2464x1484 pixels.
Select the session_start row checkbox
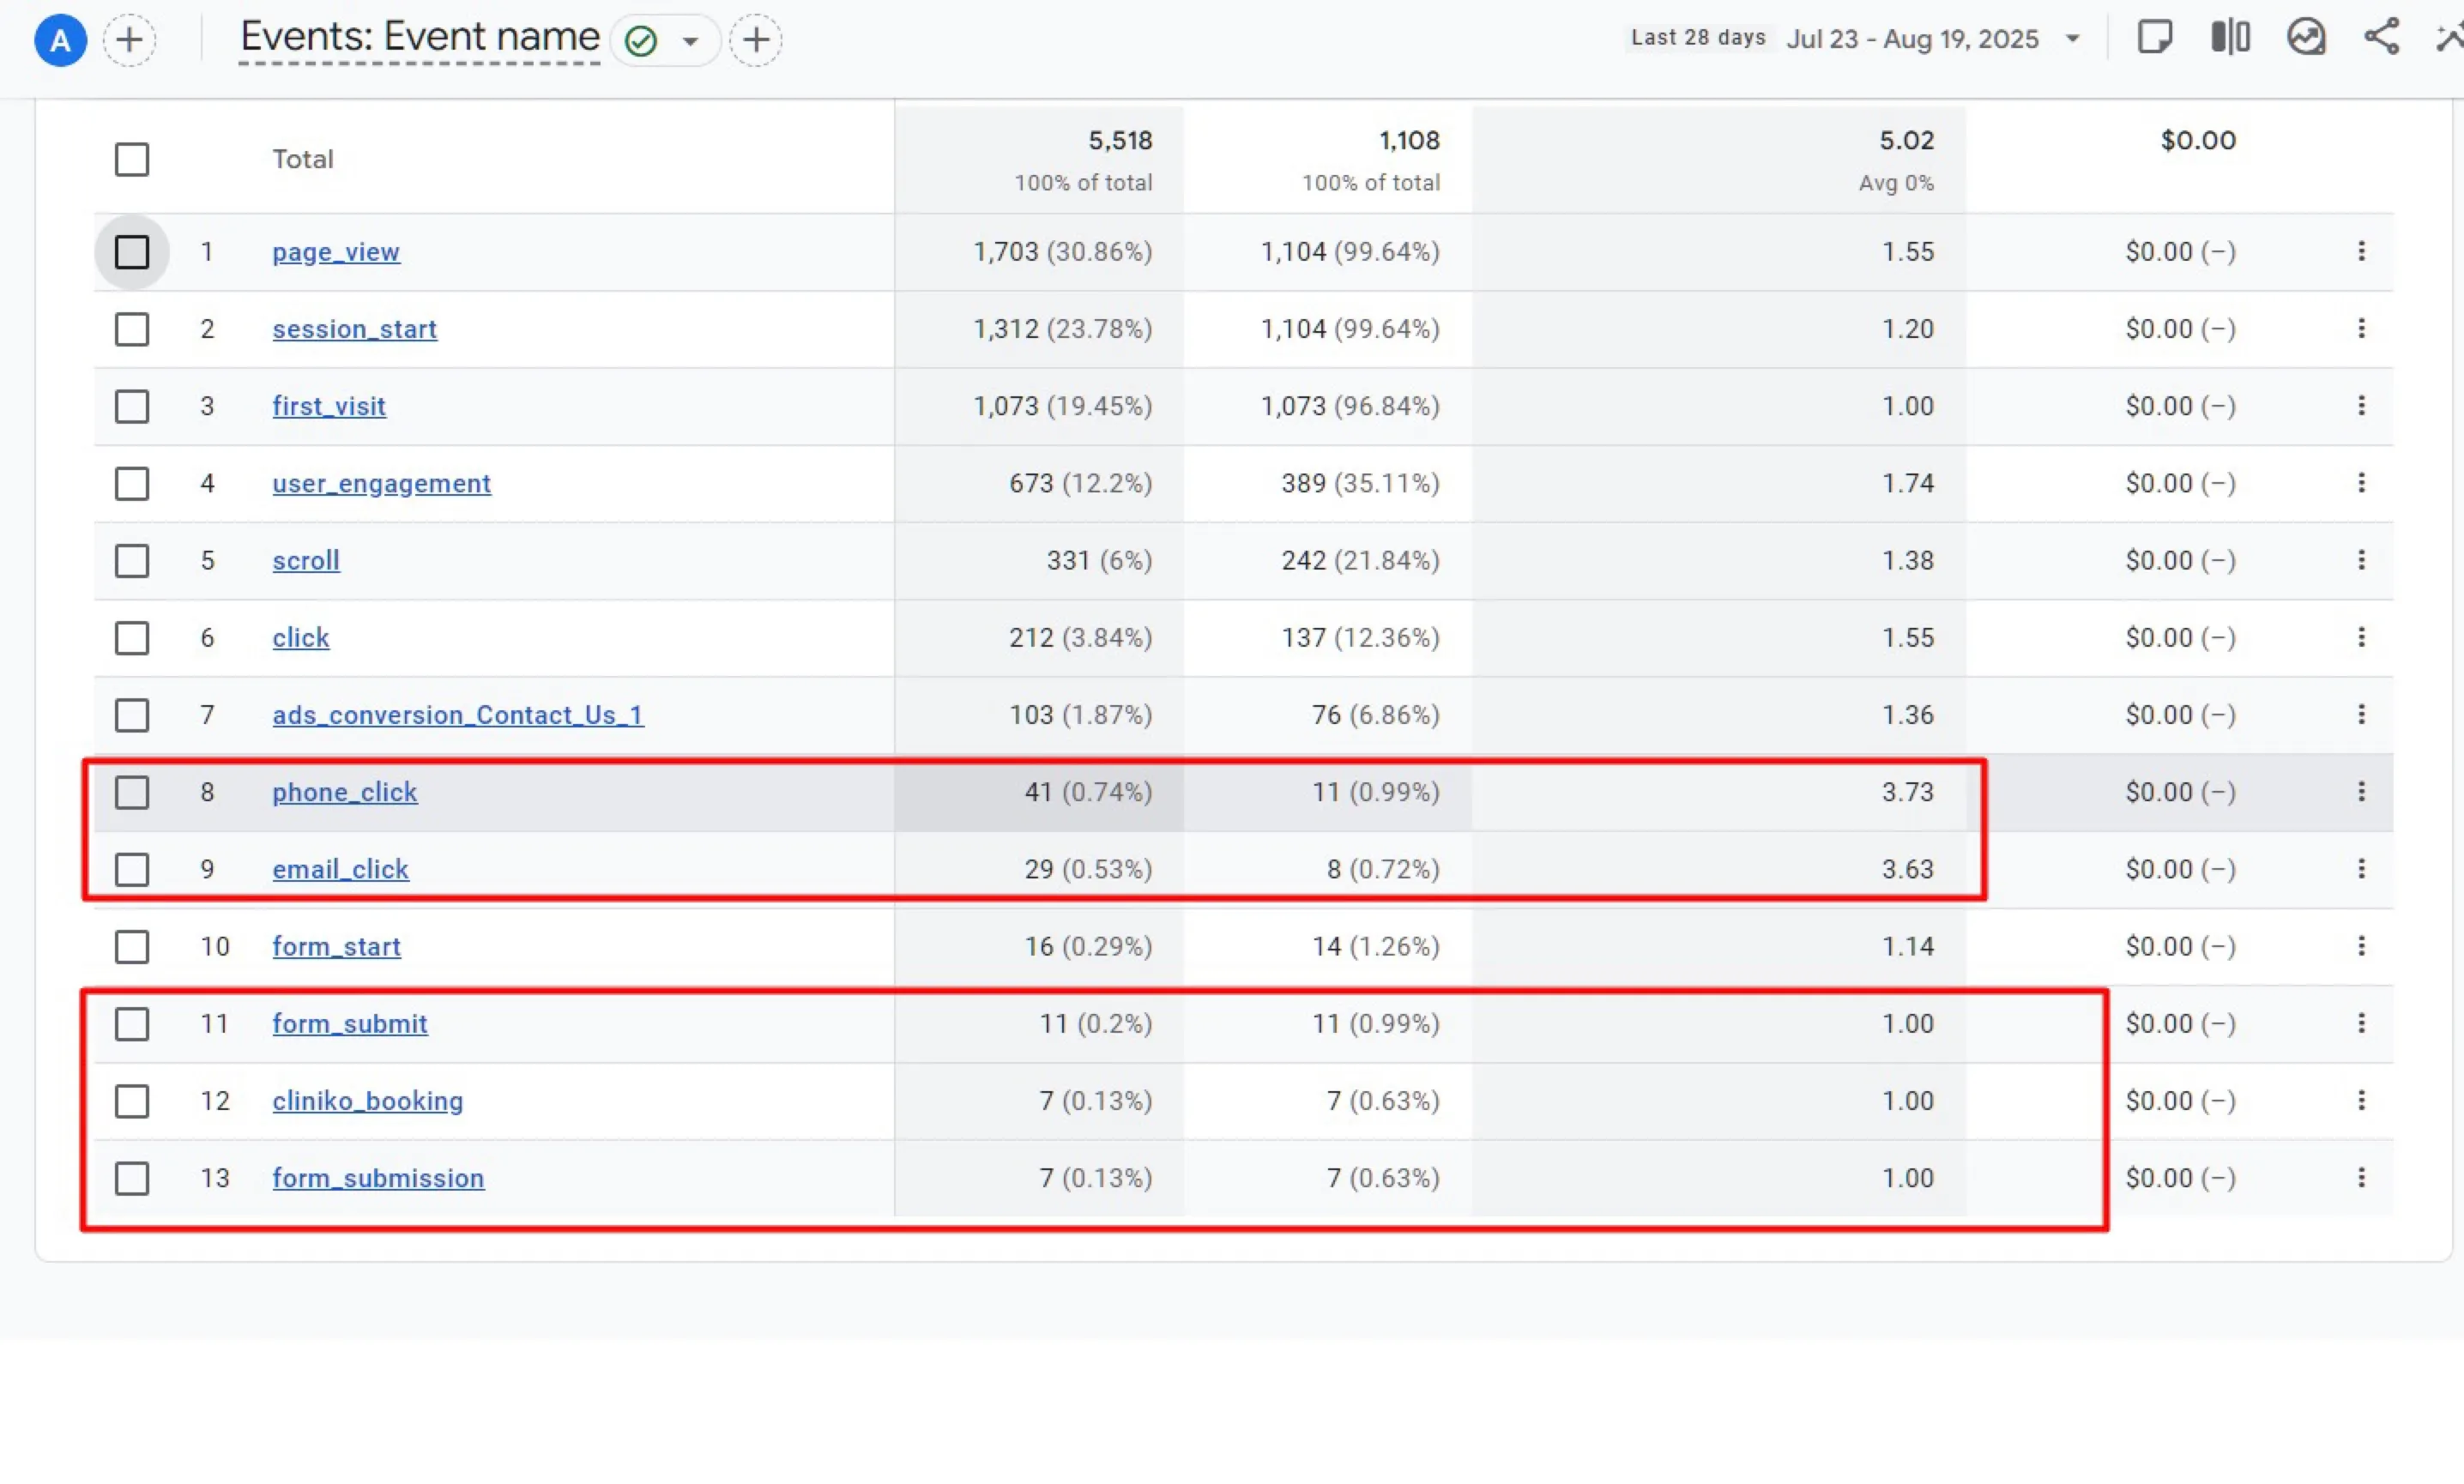132,329
